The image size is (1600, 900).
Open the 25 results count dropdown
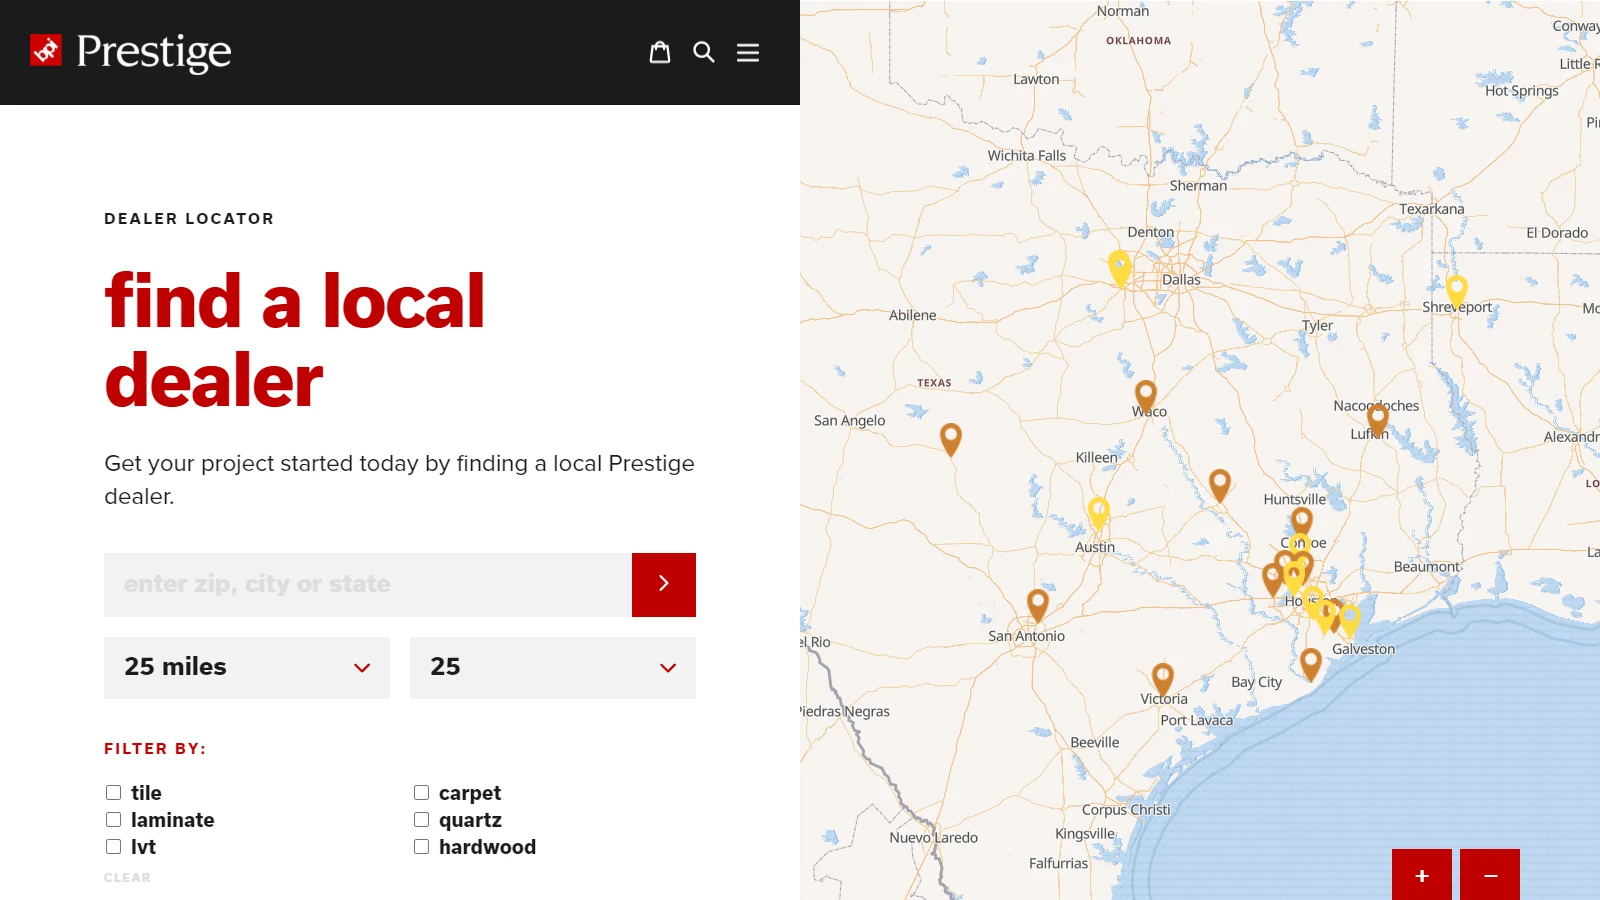point(553,668)
